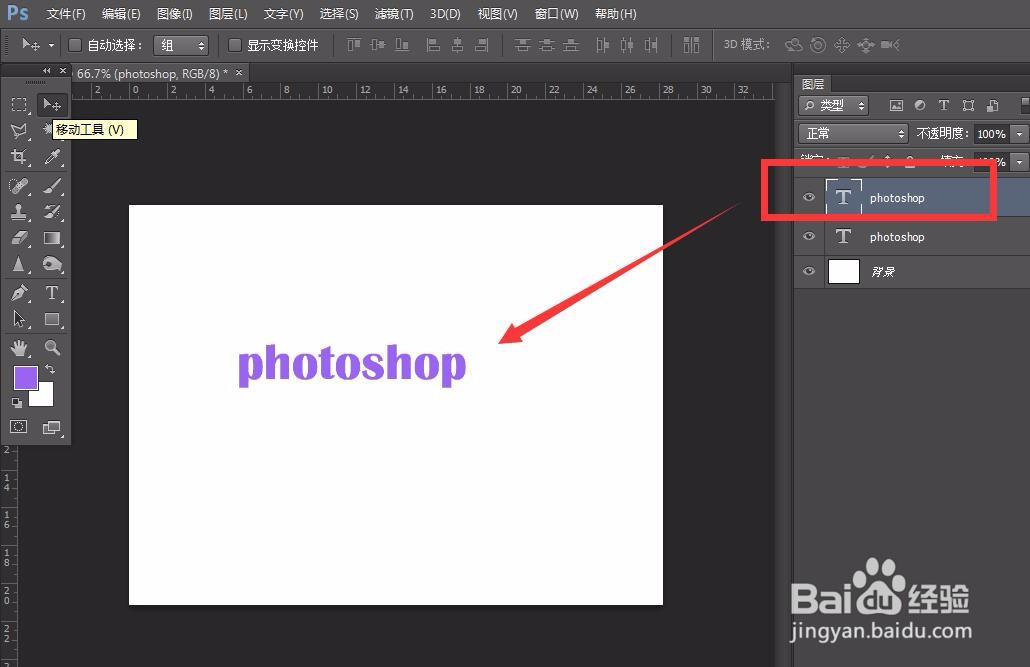Select the Pen tool
The height and width of the screenshot is (667, 1030).
pyautogui.click(x=19, y=292)
